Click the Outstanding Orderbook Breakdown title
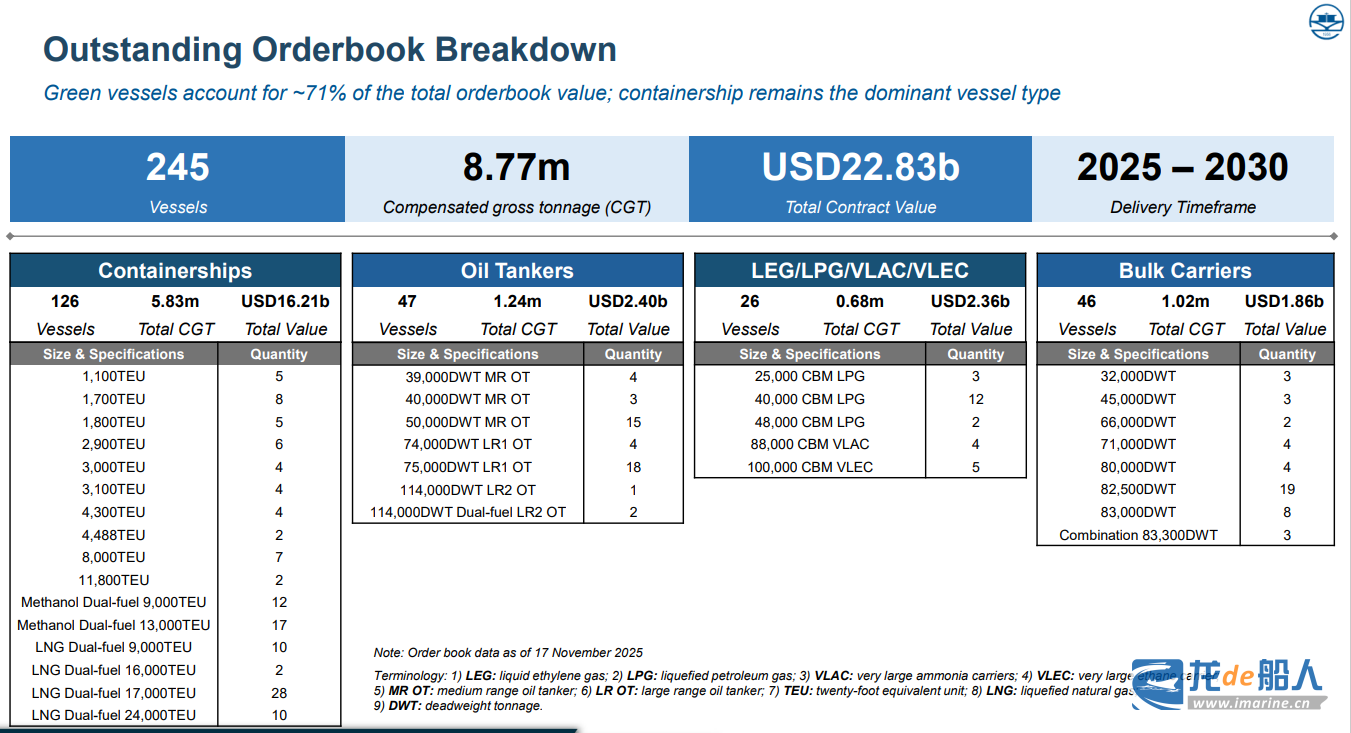Screen dimensions: 1351x733 (330, 49)
